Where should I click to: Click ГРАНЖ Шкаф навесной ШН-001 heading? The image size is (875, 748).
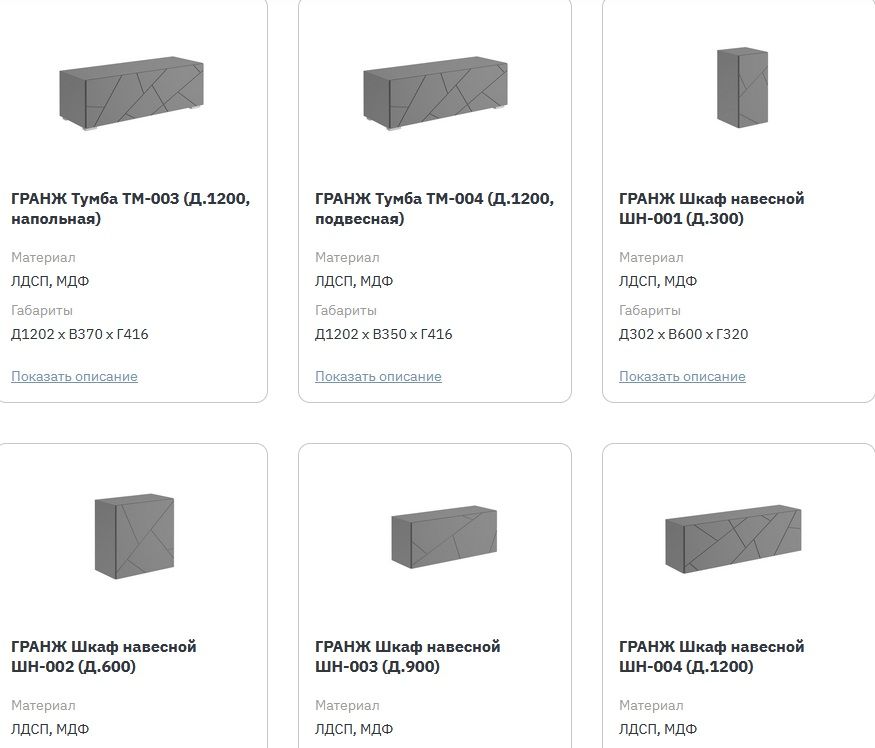point(711,208)
